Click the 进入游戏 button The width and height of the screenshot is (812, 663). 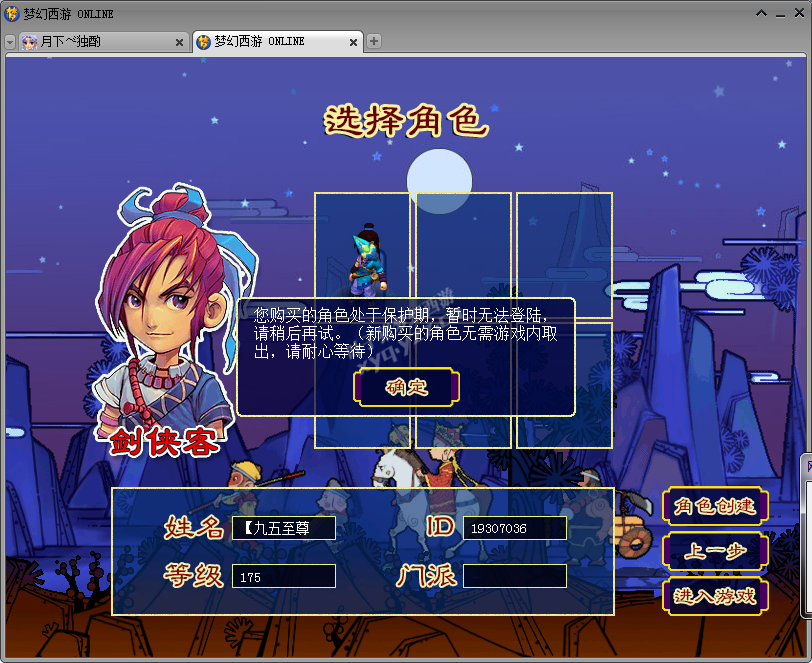715,596
